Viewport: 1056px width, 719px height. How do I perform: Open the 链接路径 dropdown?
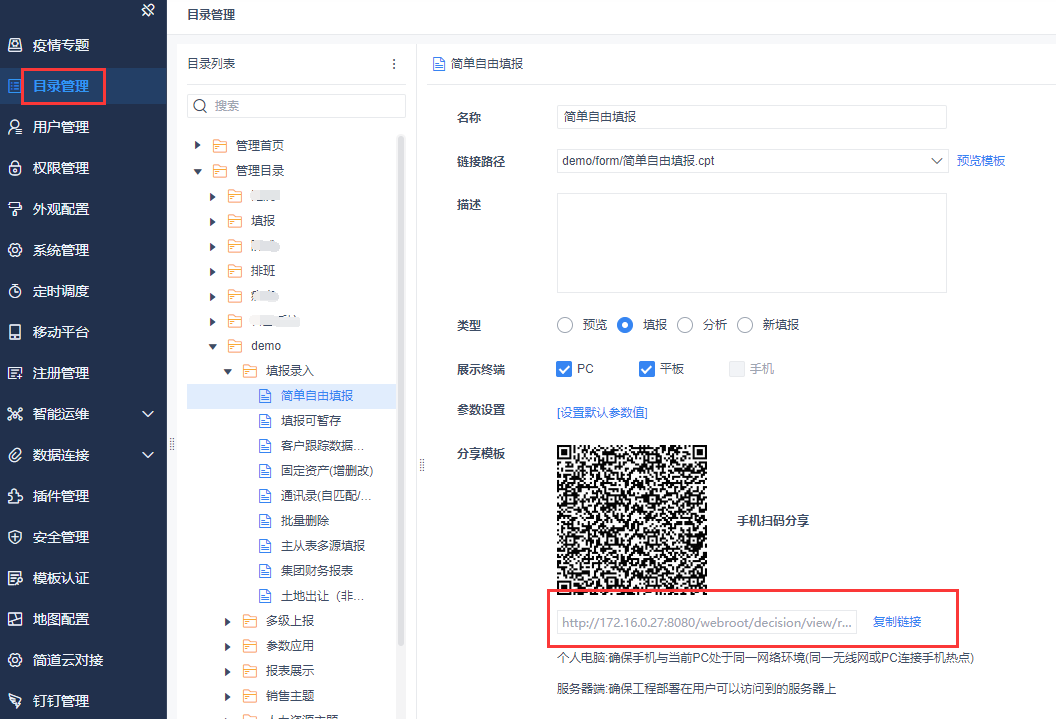(936, 161)
